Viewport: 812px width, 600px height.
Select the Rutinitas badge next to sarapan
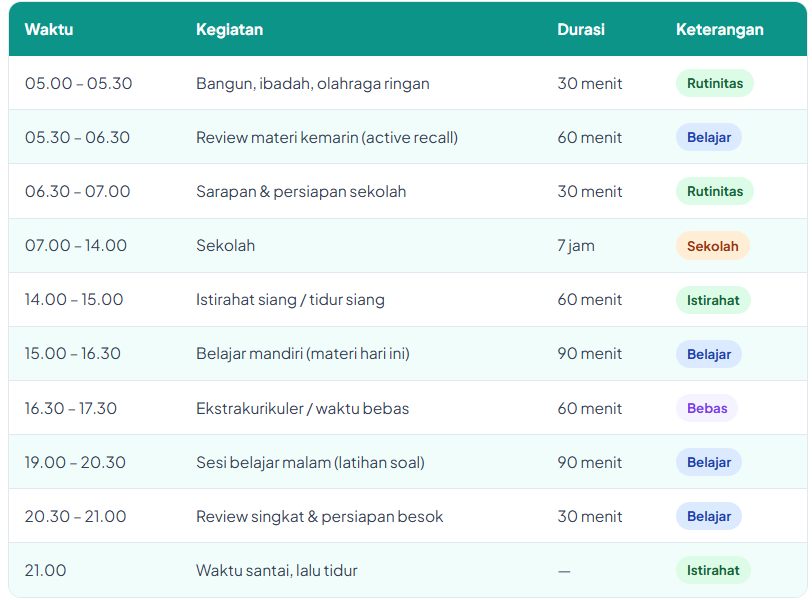coord(713,191)
